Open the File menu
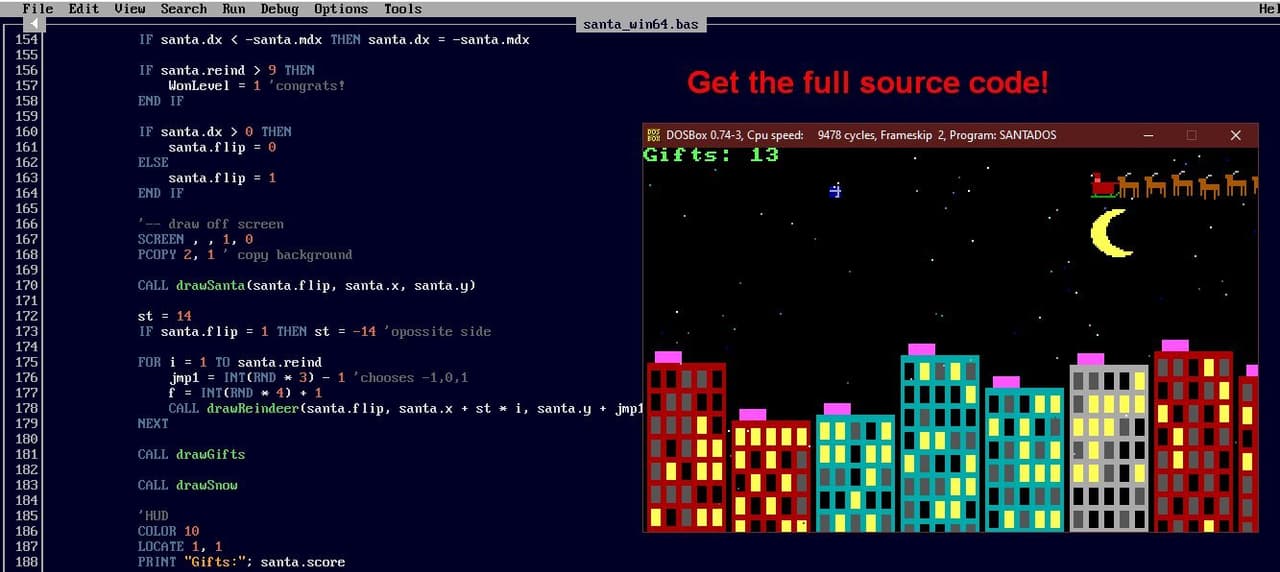 38,9
